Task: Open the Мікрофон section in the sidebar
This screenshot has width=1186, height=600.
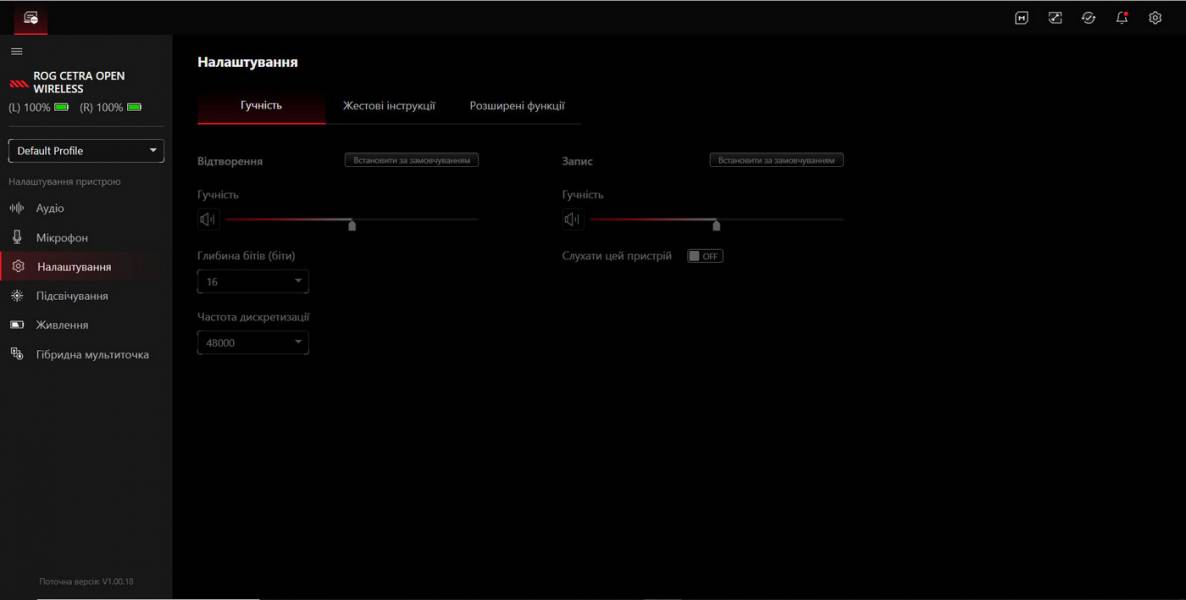Action: click(62, 238)
